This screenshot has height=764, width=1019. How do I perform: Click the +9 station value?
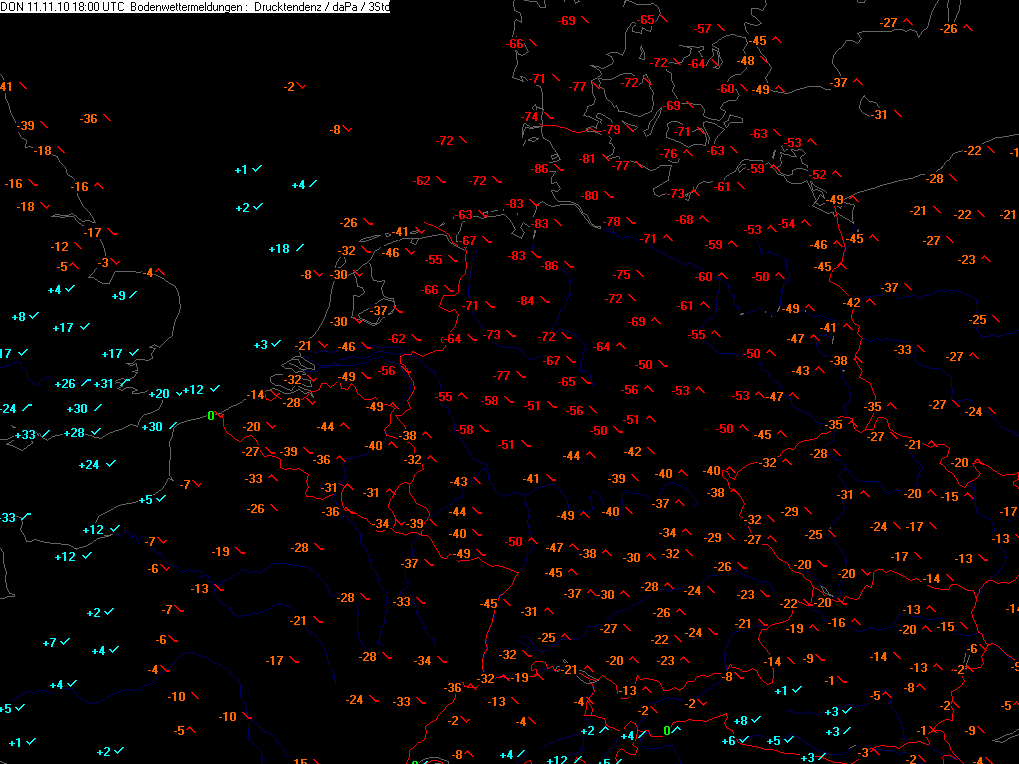(x=119, y=296)
